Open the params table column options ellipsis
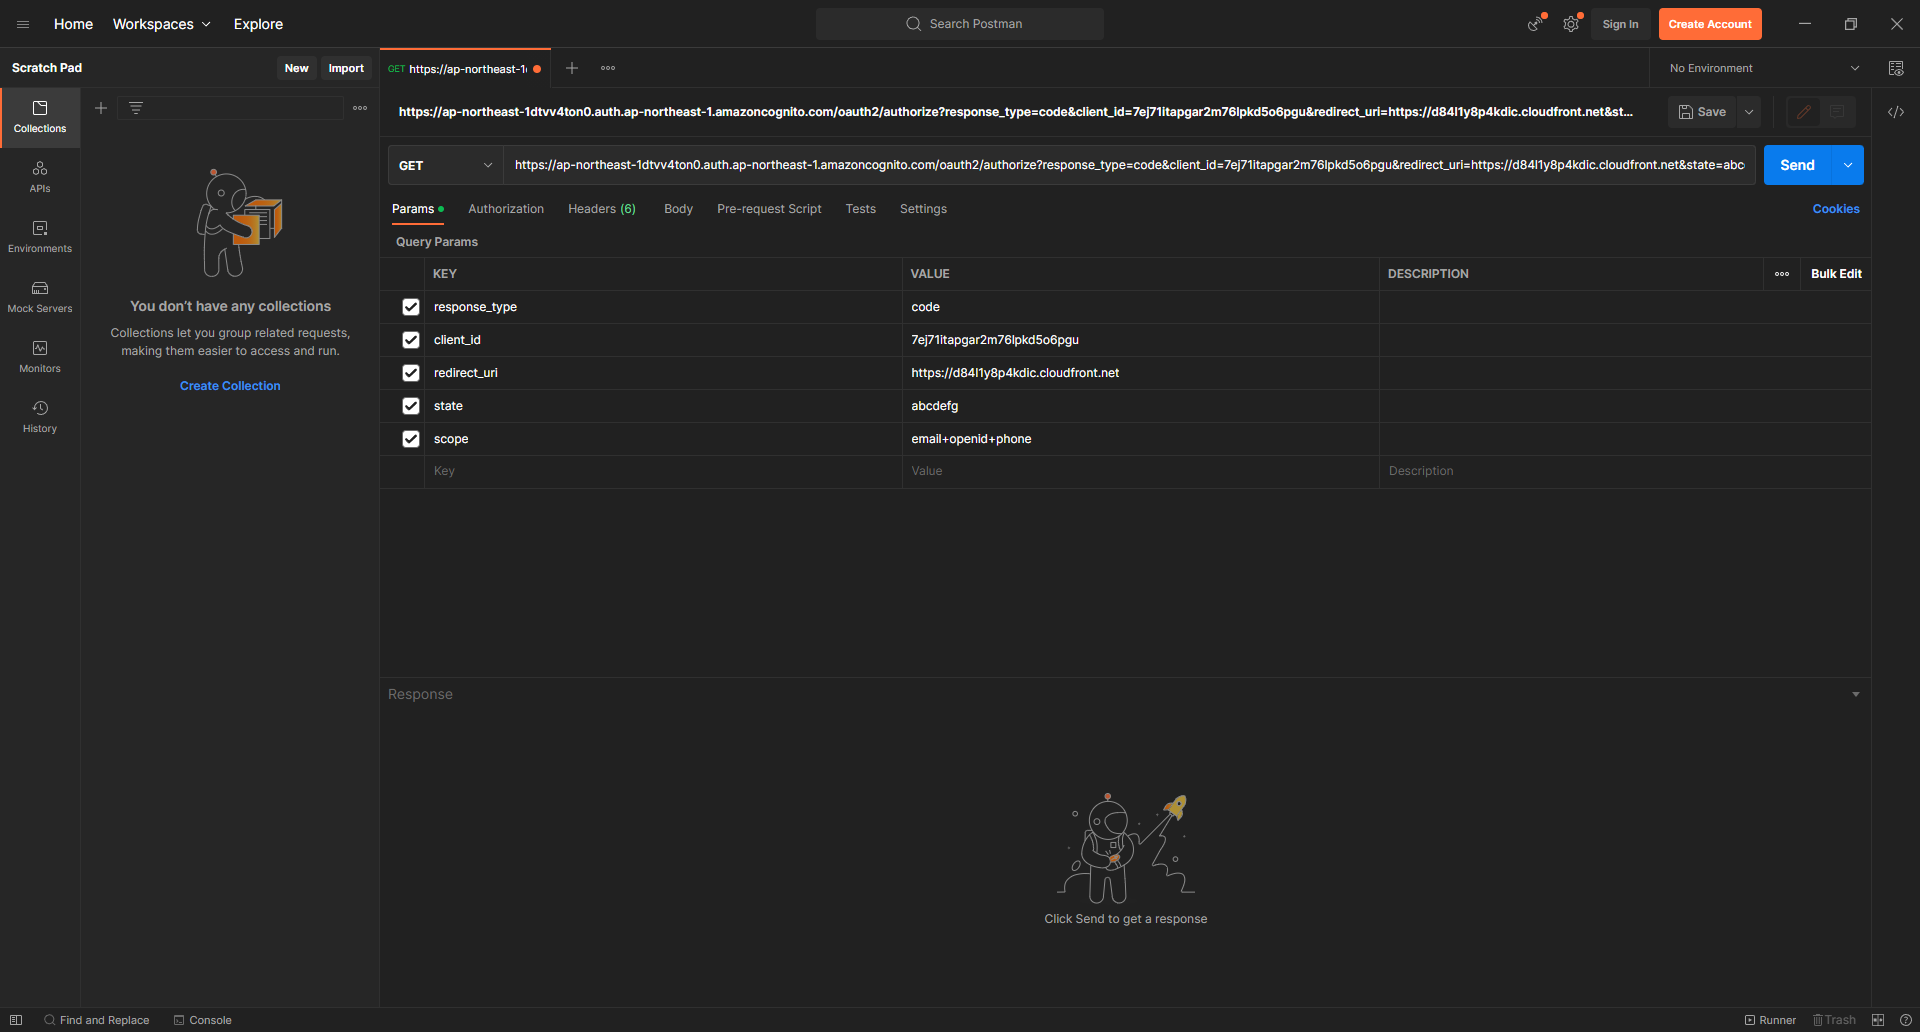Viewport: 1920px width, 1032px height. (1782, 274)
